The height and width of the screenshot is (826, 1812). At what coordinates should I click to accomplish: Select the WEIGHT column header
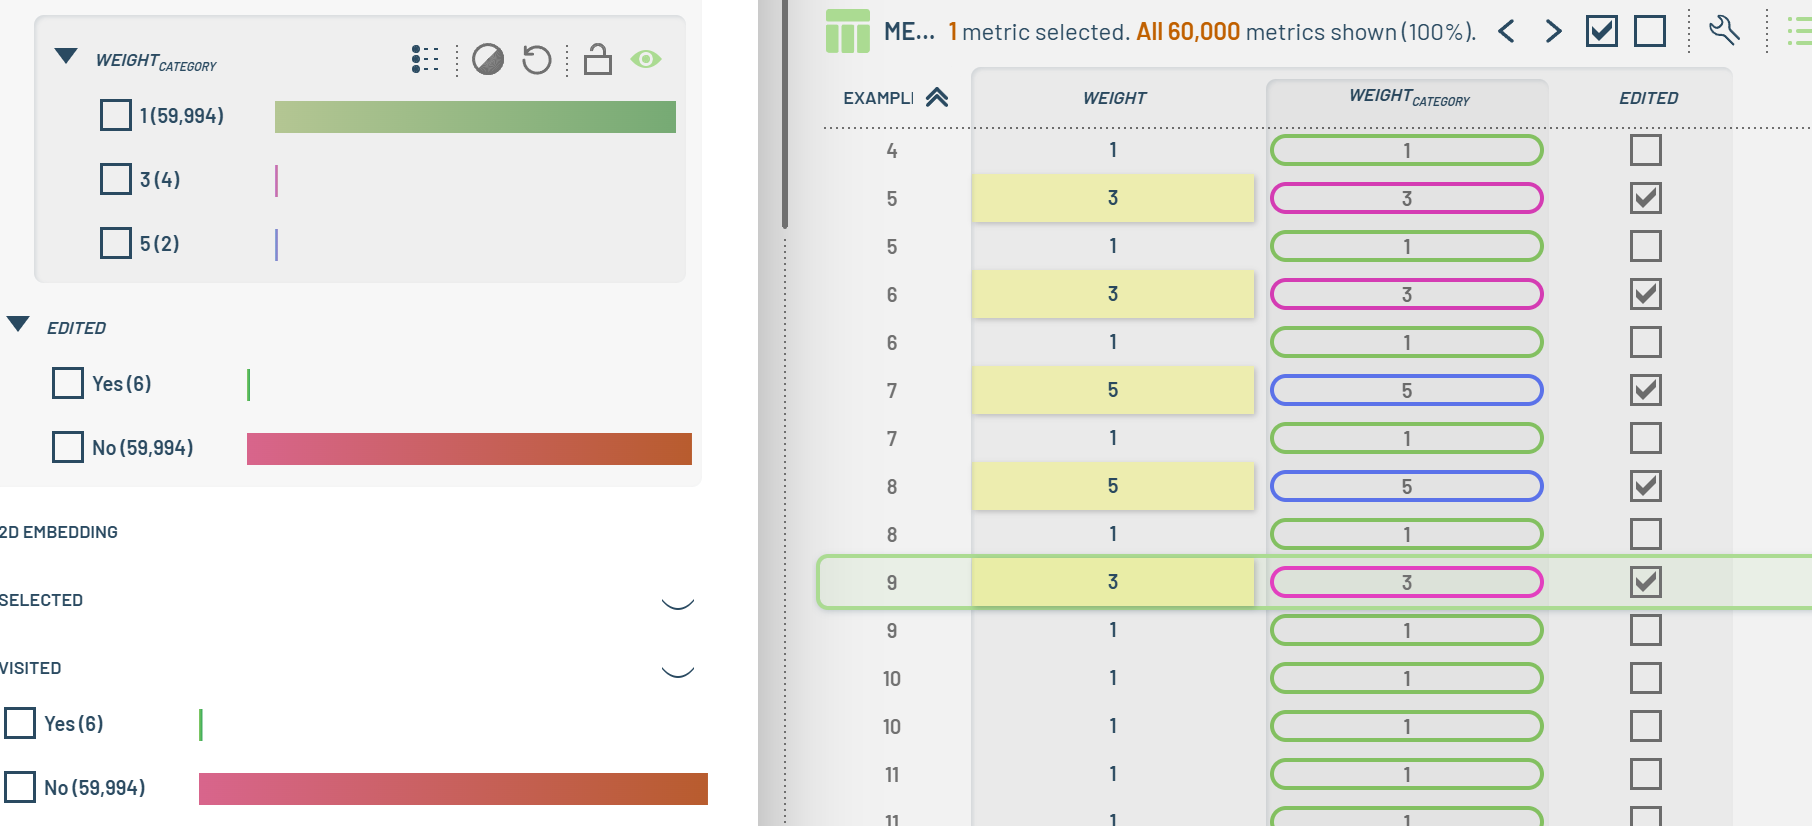tap(1114, 98)
